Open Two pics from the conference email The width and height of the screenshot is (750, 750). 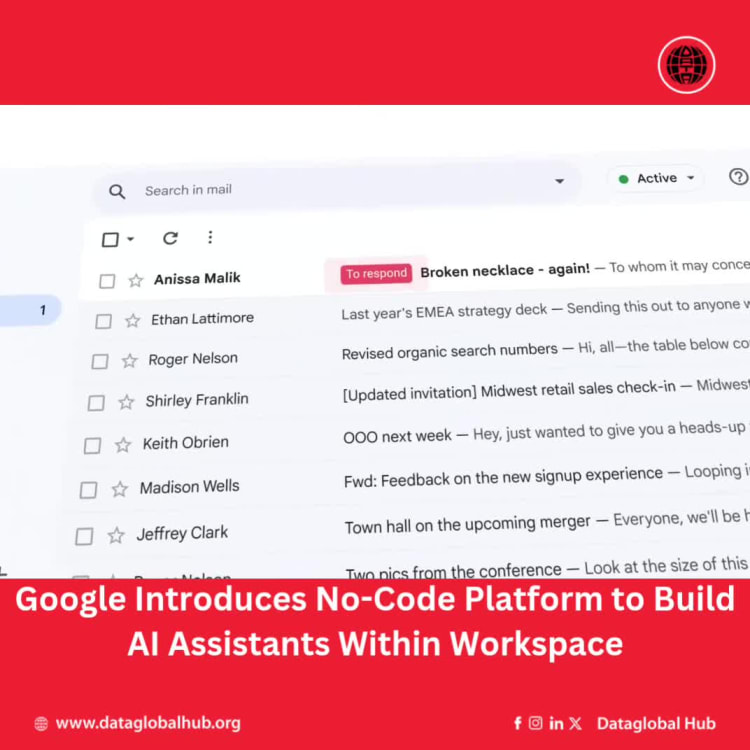point(453,571)
